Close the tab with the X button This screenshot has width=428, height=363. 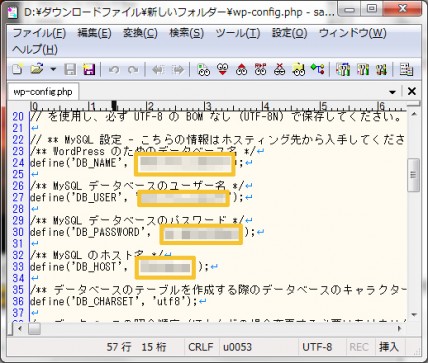(412, 91)
